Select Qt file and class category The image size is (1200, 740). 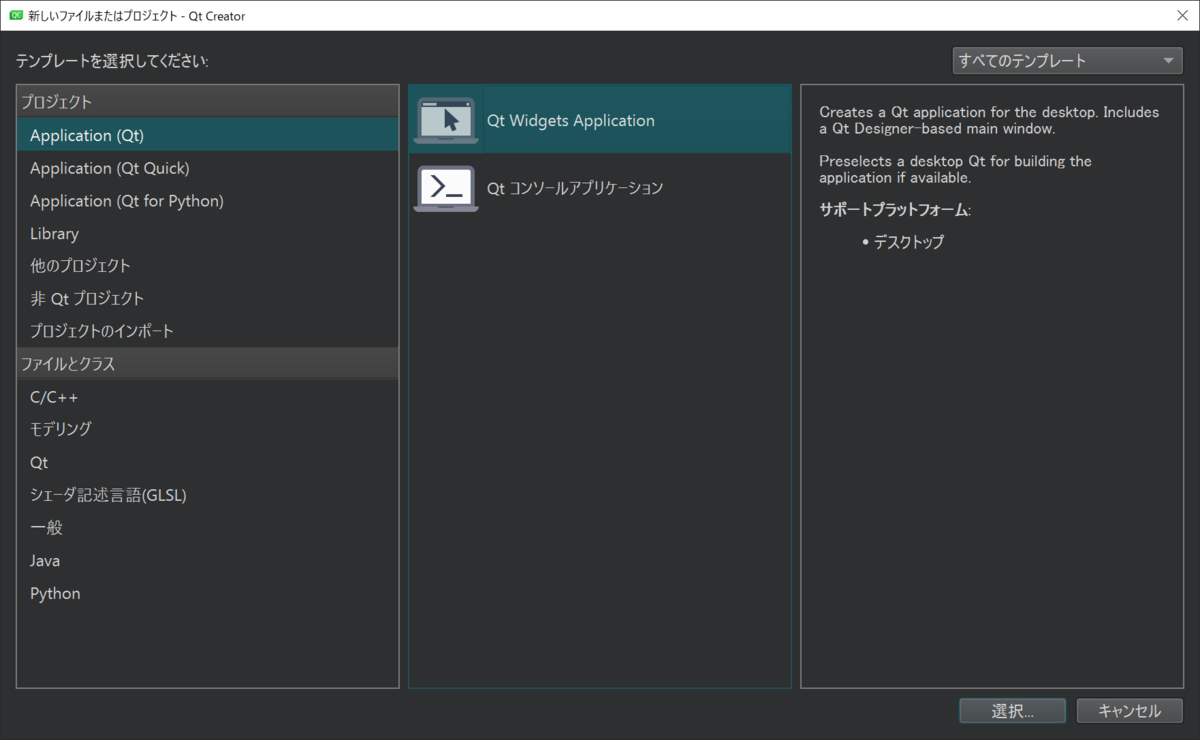click(208, 462)
